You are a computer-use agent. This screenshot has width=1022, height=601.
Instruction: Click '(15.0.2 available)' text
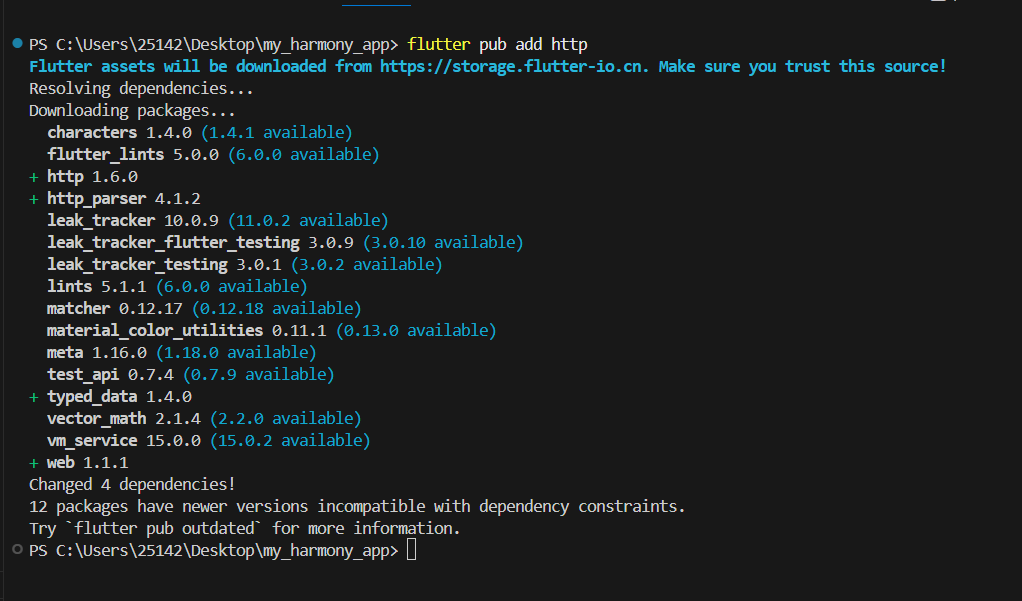290,441
